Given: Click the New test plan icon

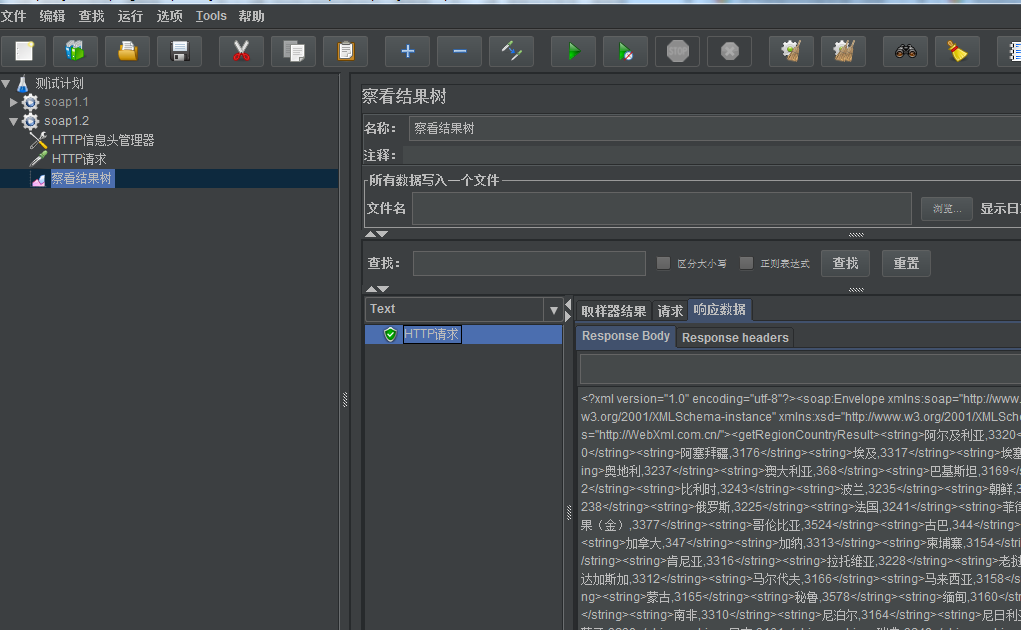Looking at the screenshot, I should [23, 51].
